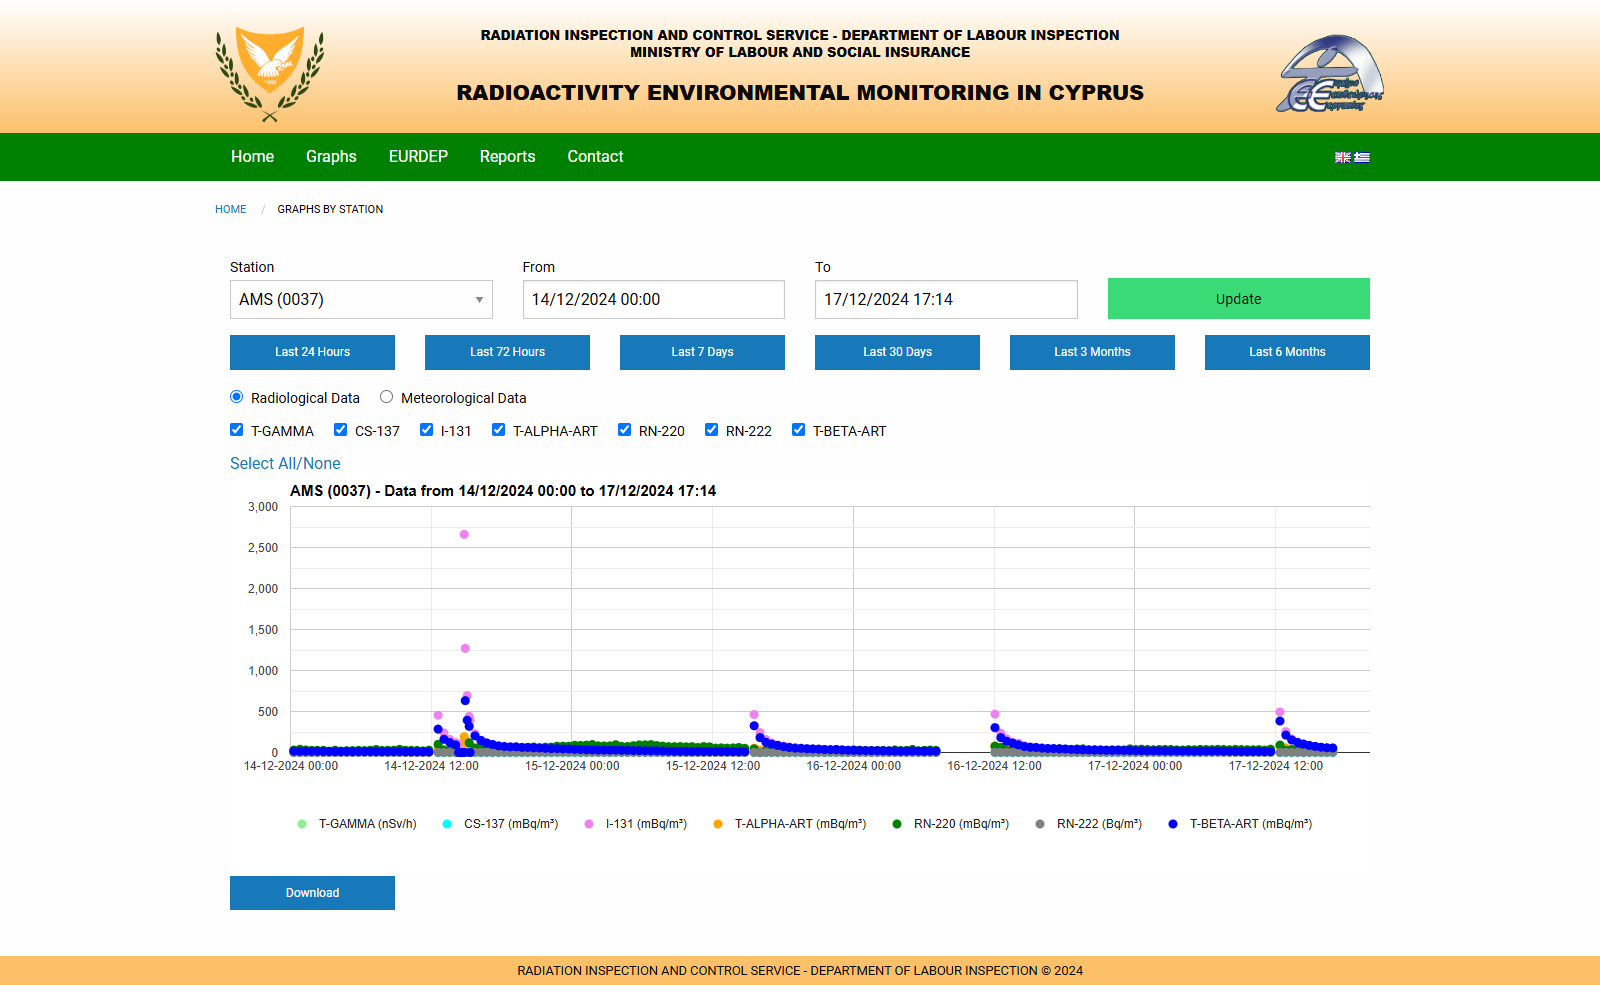The image size is (1600, 986).
Task: Click the Labour Inspection department logo
Action: [1329, 75]
